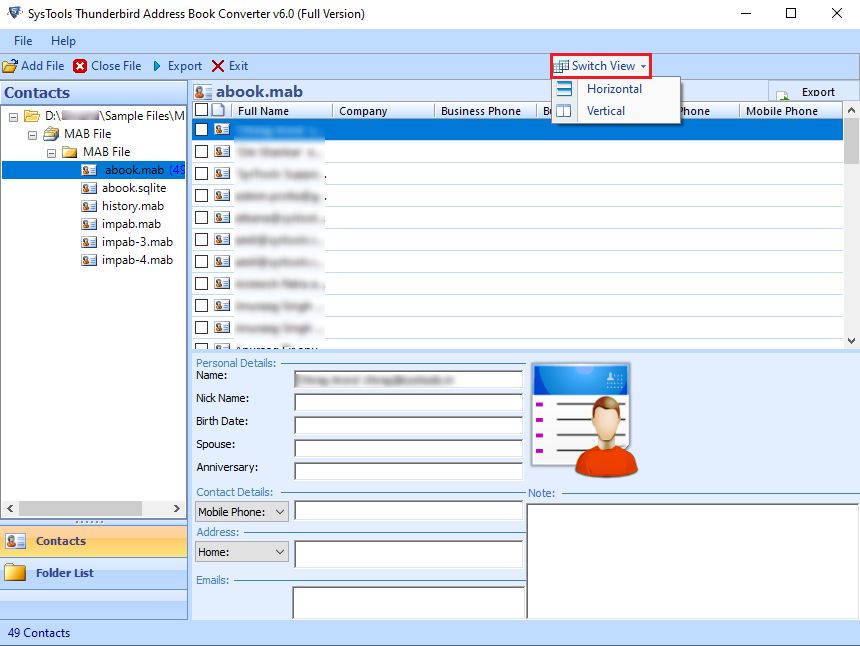This screenshot has height=646, width=860.
Task: Click the contact list scroll-up arrow
Action: (x=851, y=110)
